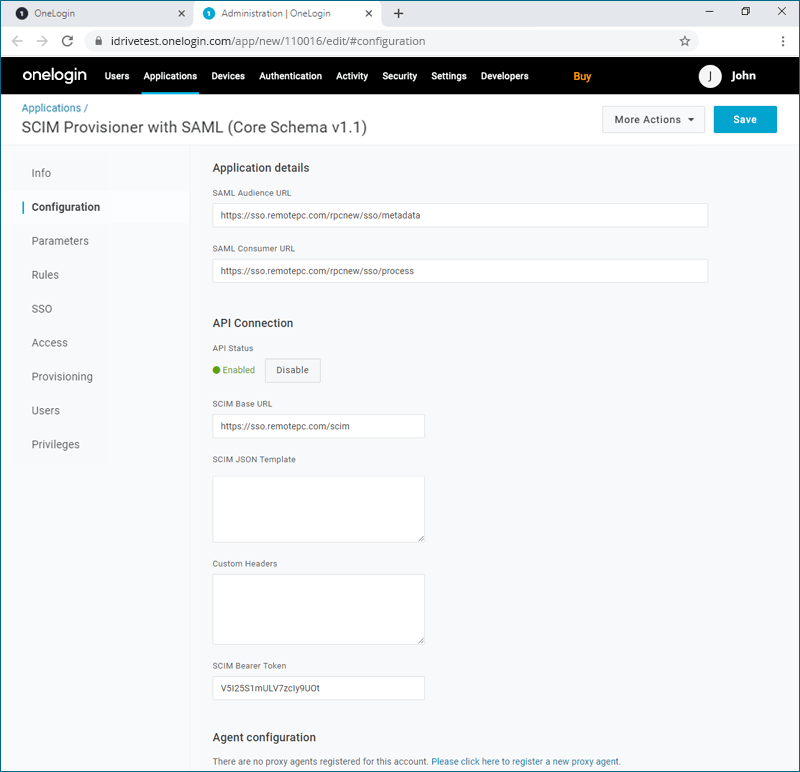
Task: Click the Save button
Action: coord(744,120)
